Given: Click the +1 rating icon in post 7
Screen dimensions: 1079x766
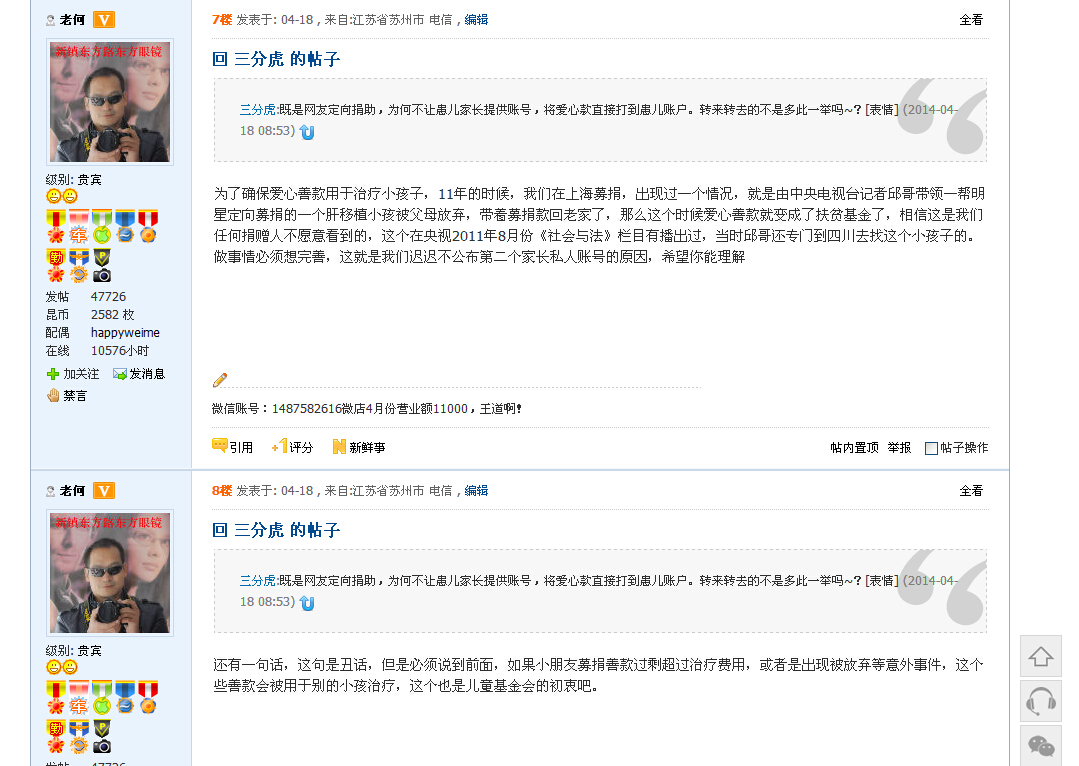Looking at the screenshot, I should point(279,446).
